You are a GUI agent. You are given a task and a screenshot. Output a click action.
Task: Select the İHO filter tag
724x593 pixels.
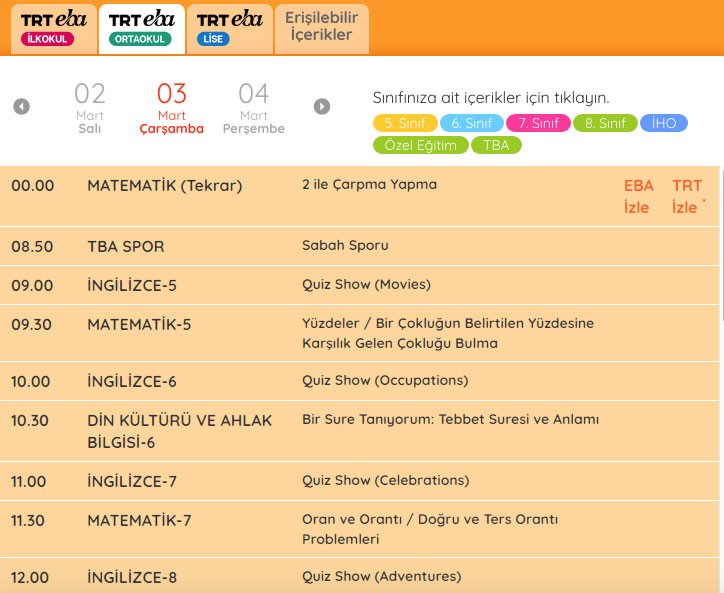[664, 124]
